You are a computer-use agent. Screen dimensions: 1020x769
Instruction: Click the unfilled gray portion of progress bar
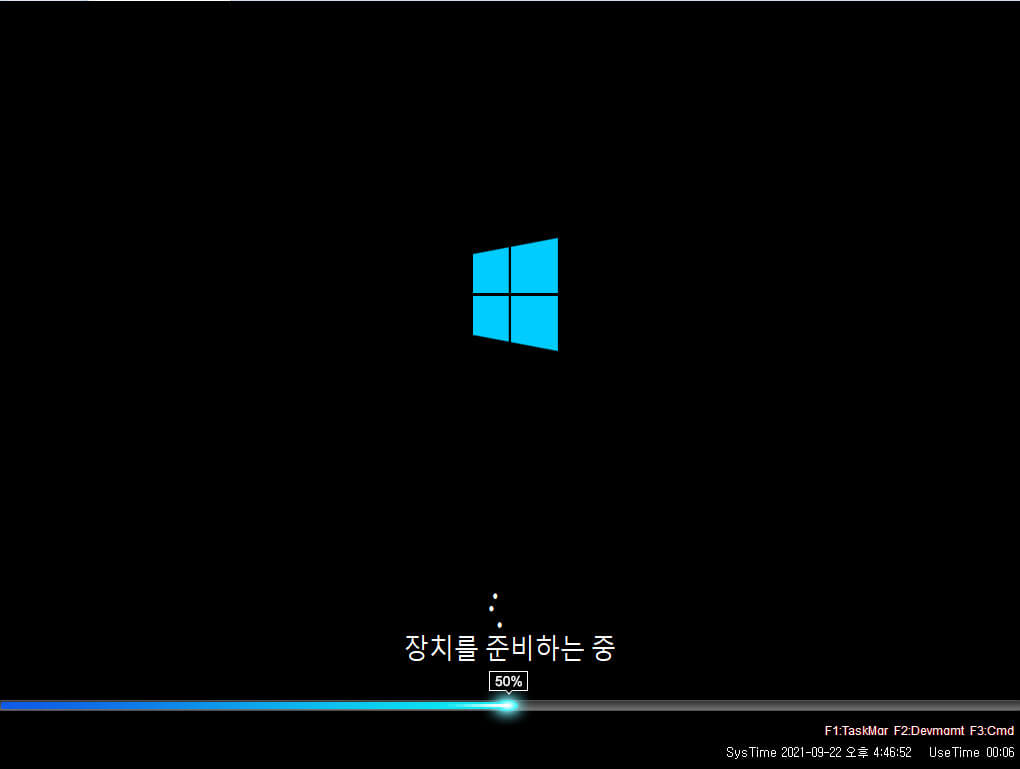point(769,705)
